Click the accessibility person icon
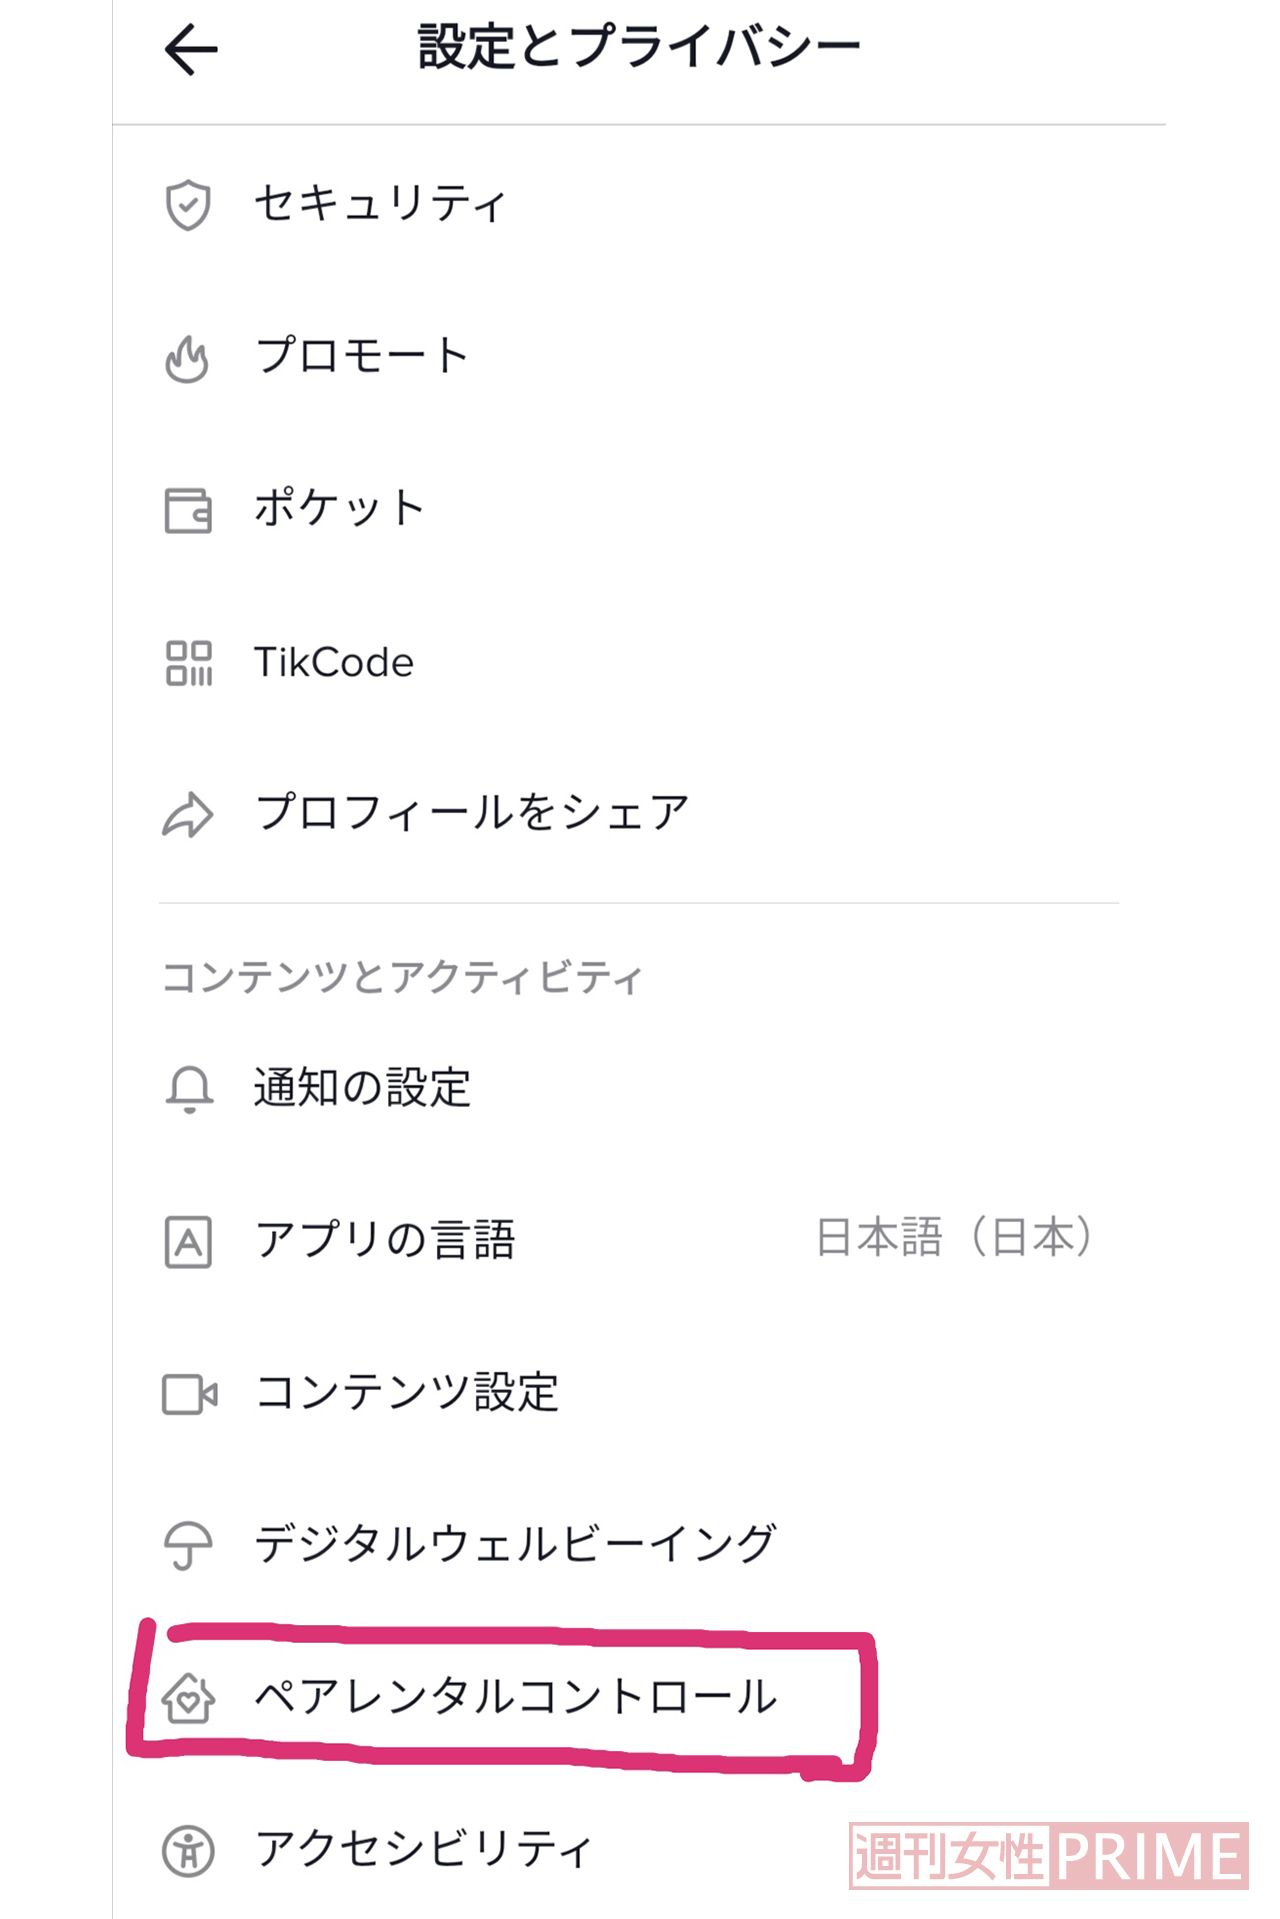 pos(190,1848)
